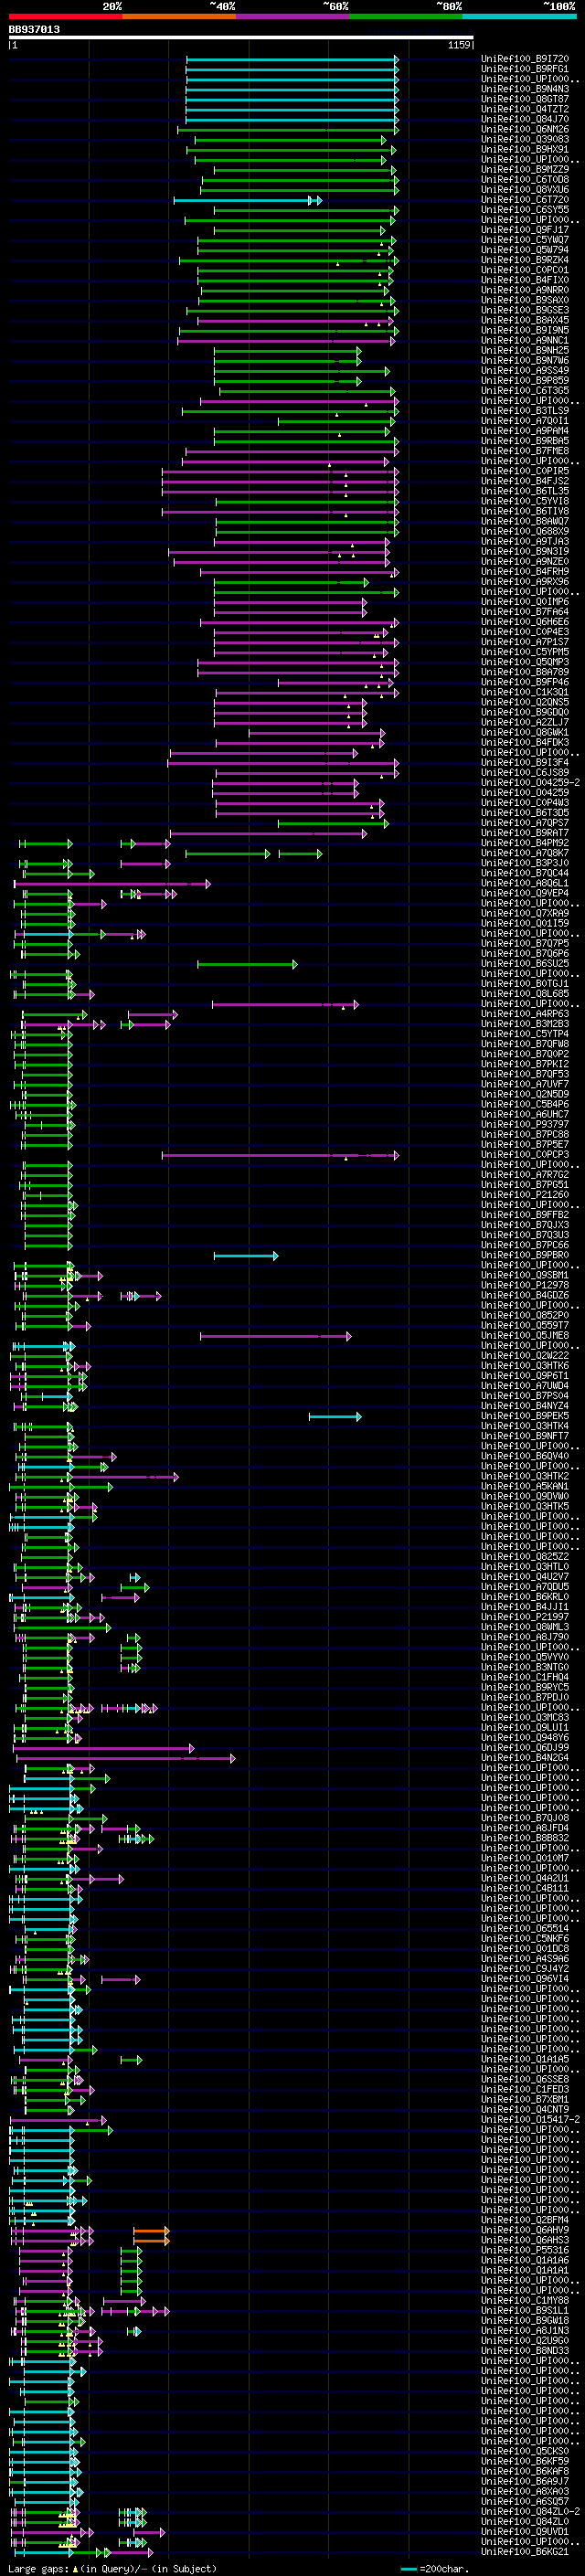This screenshot has width=585, height=2576.
Task: Click the UniRef100_A6SQ57 label
Action: [525, 2501]
